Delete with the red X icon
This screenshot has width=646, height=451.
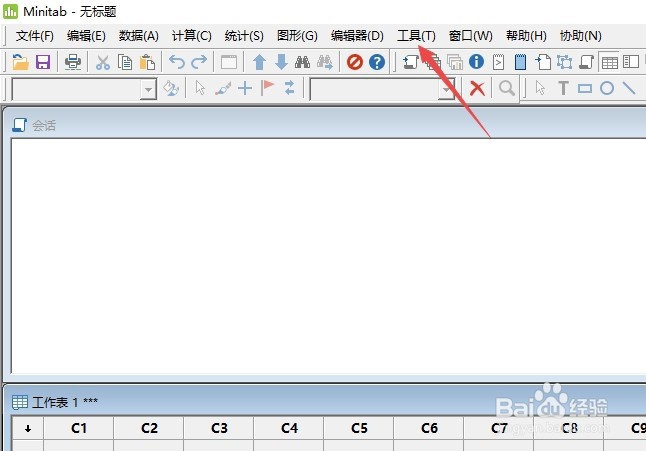pyautogui.click(x=477, y=89)
